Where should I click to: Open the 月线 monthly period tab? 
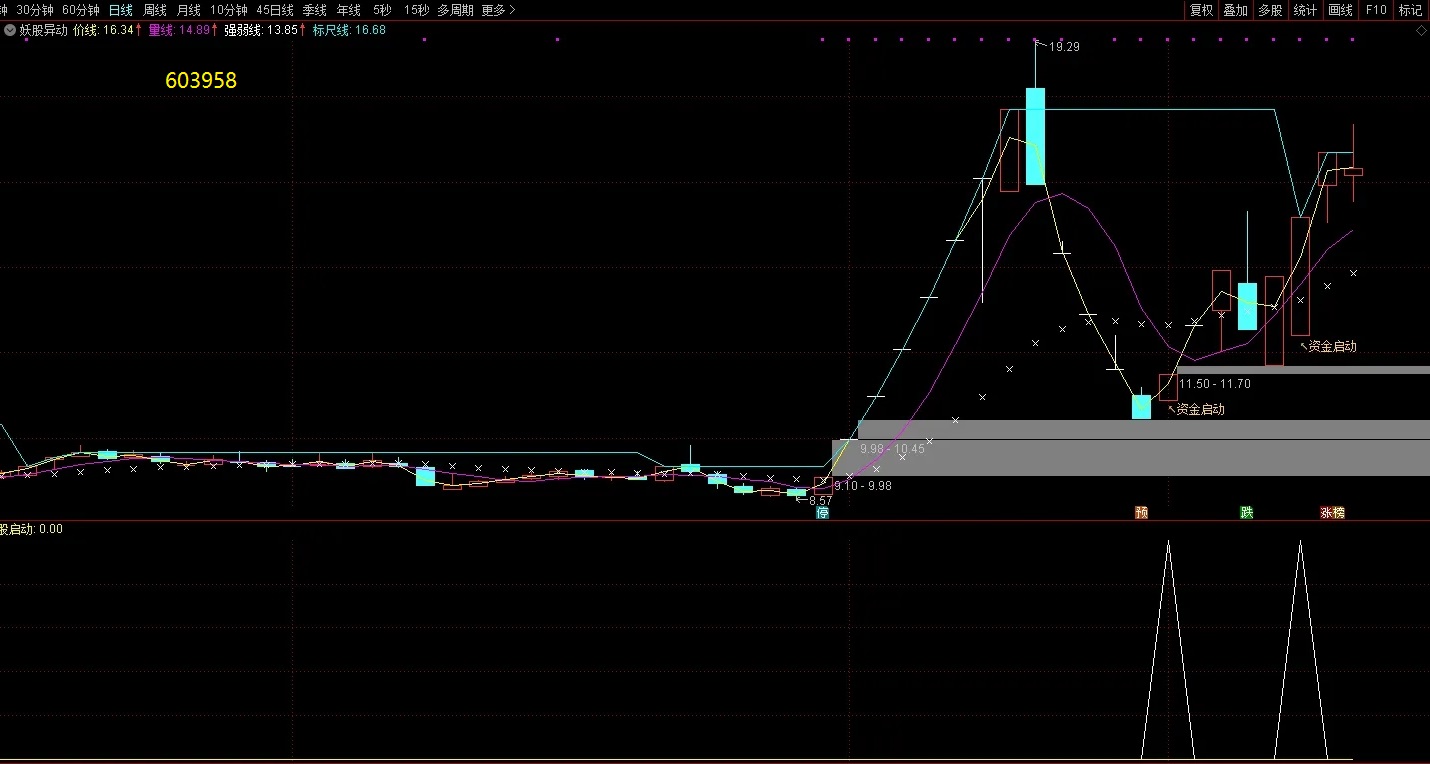[x=189, y=10]
